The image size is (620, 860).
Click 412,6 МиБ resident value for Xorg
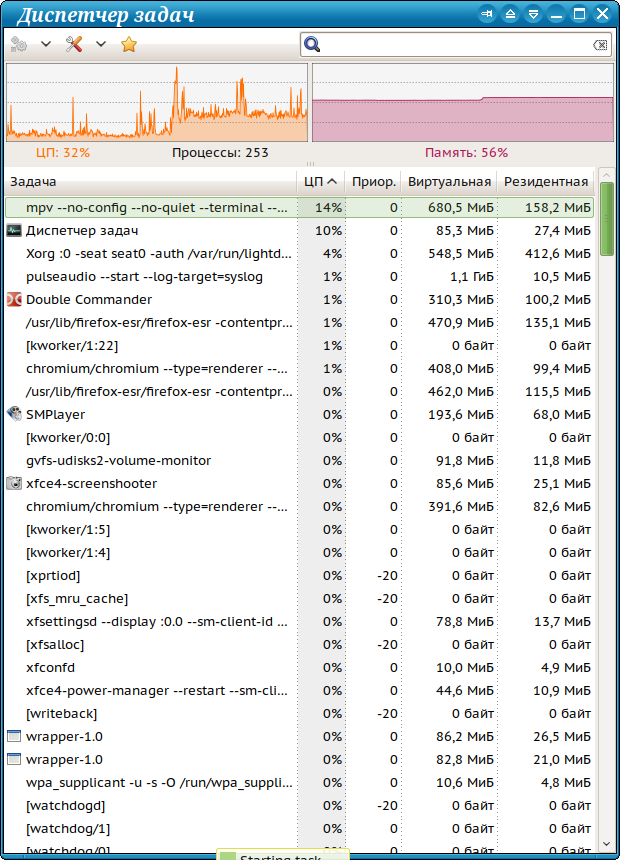coord(557,254)
